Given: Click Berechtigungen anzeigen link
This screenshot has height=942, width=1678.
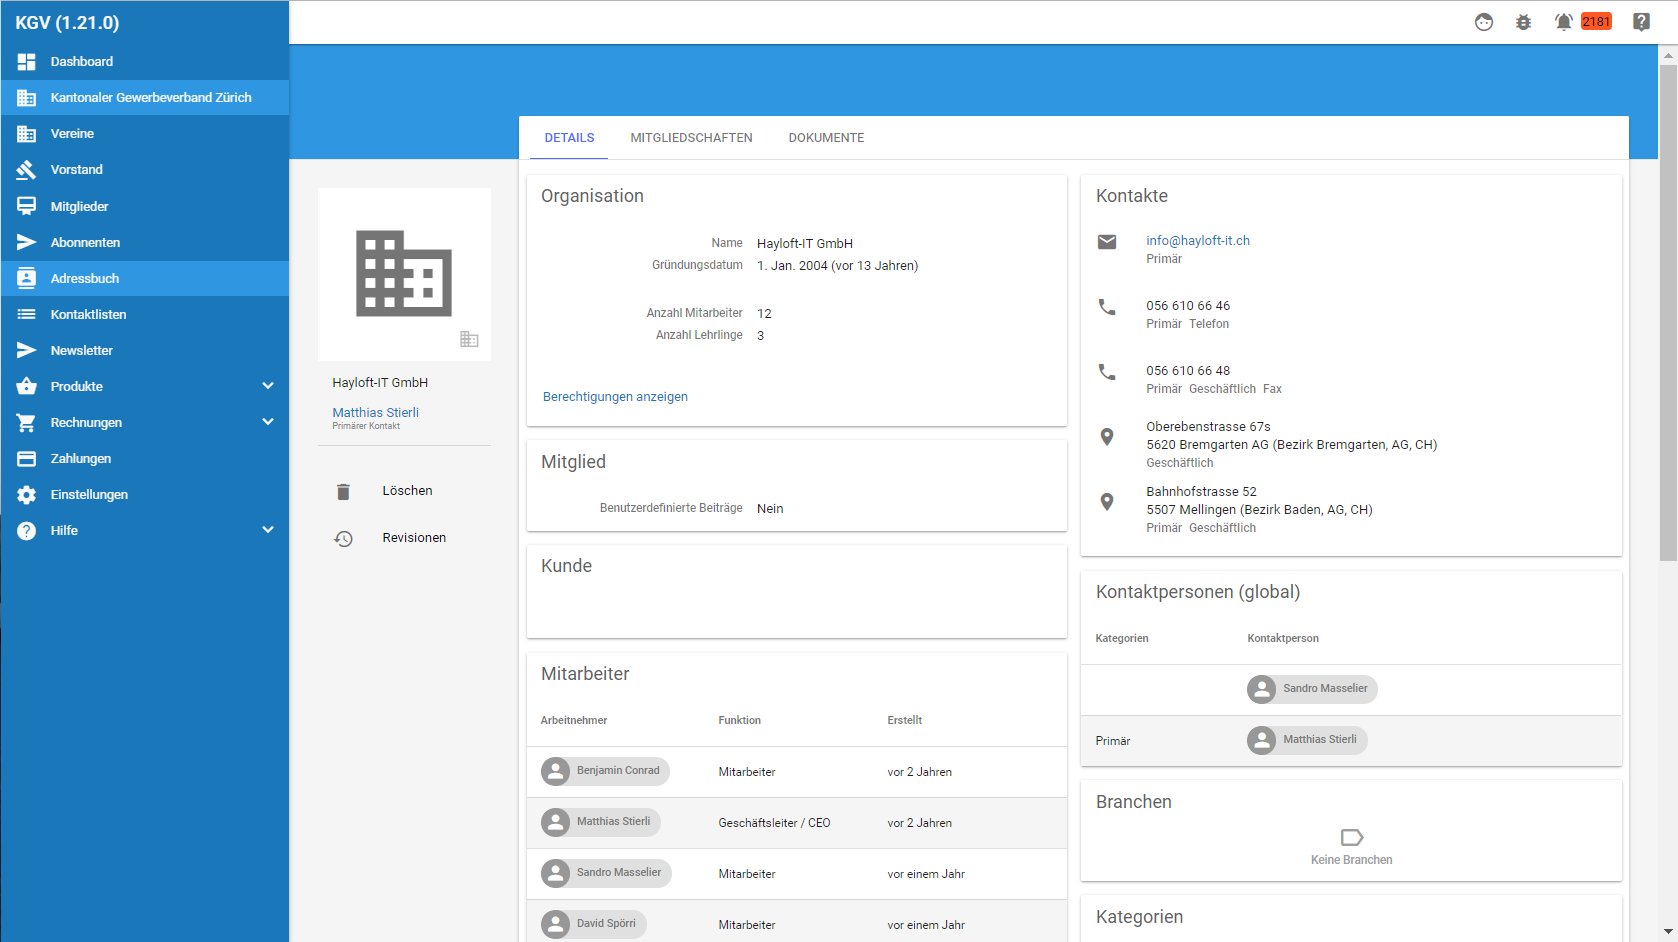Looking at the screenshot, I should point(615,397).
